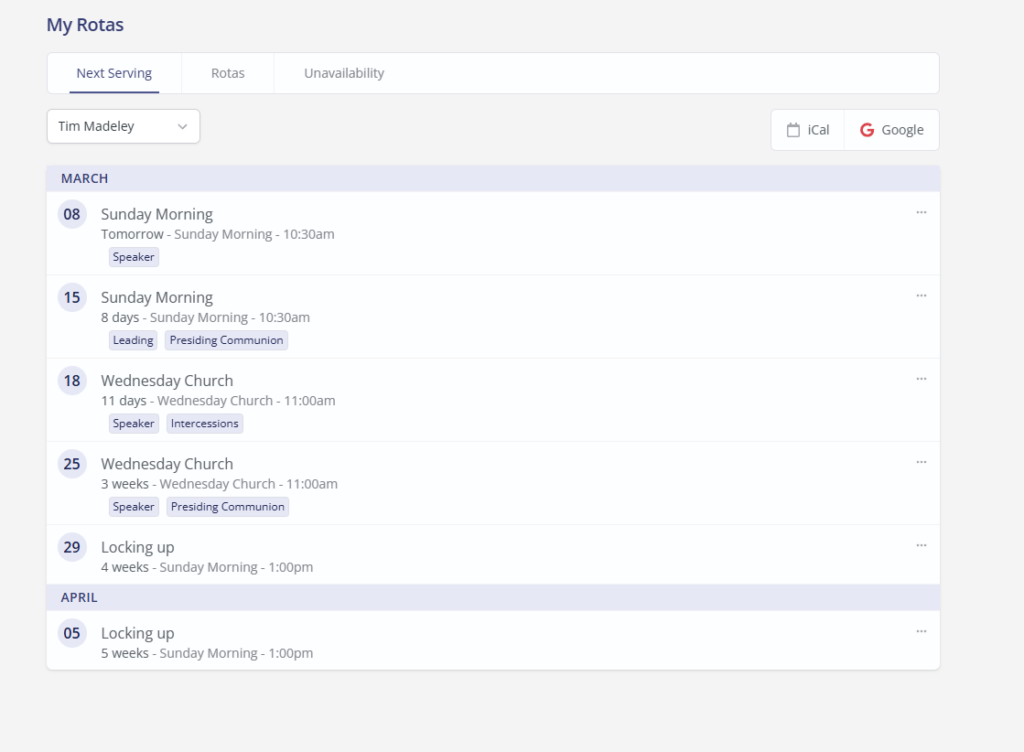Screen dimensions: 1024x752
Task: Select Intercessions tag on March 18
Action: (204, 423)
